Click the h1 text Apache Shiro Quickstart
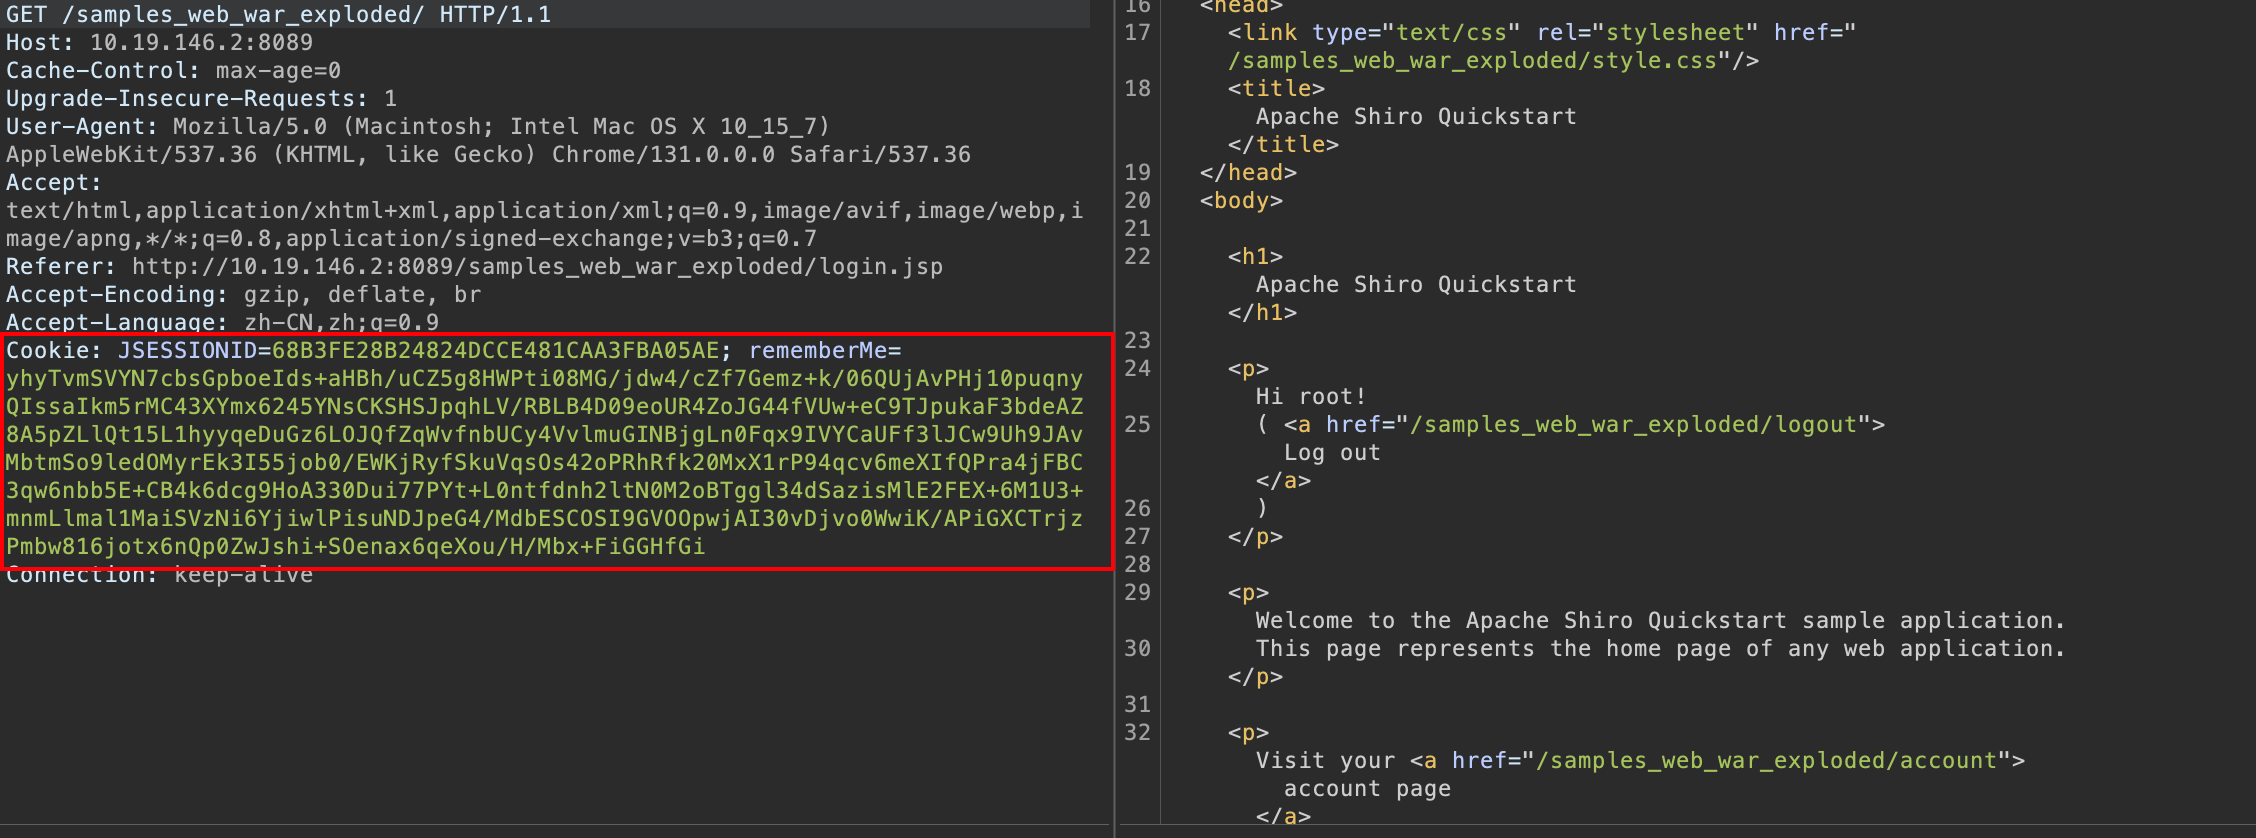The height and width of the screenshot is (838, 2256). coord(1416,284)
